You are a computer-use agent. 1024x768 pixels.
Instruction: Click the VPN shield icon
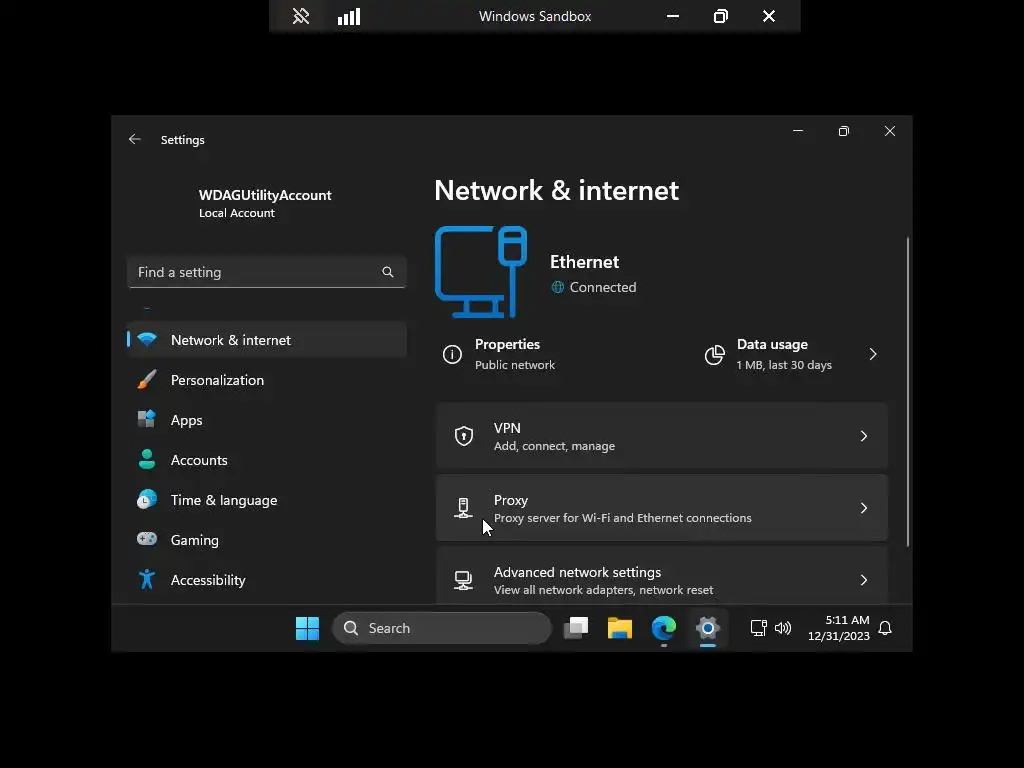point(464,436)
